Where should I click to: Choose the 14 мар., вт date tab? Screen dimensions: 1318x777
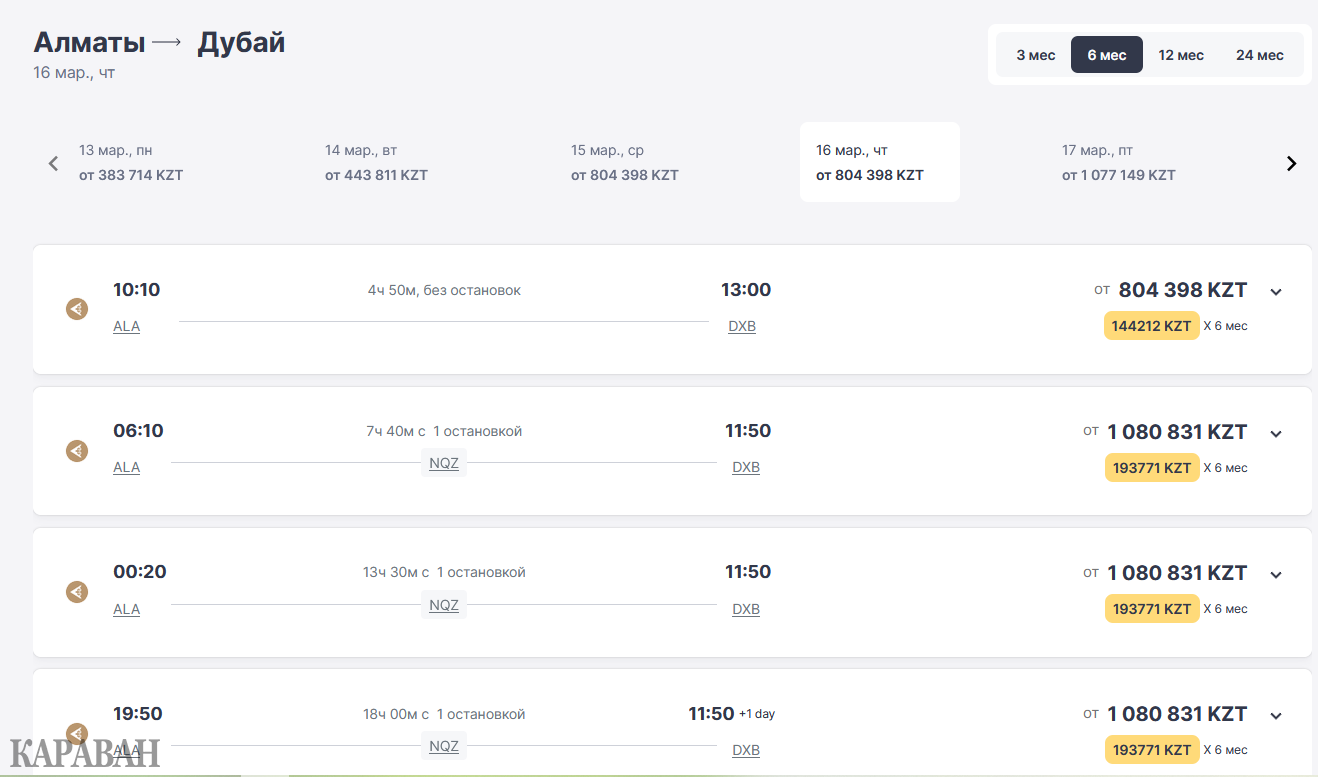(377, 162)
